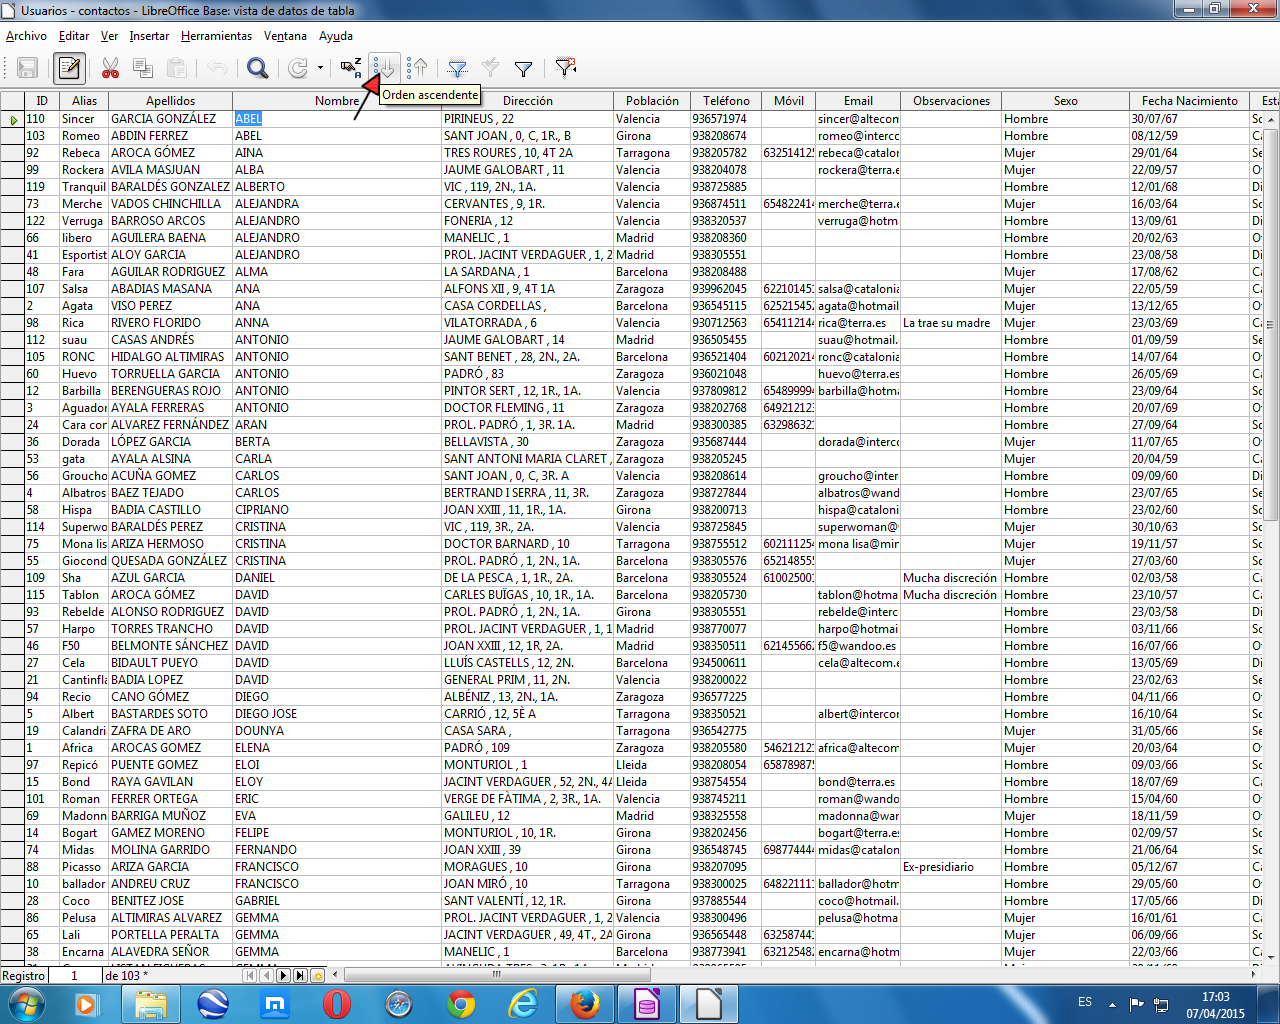
Task: Select row header of ID 110
Action: [12, 119]
